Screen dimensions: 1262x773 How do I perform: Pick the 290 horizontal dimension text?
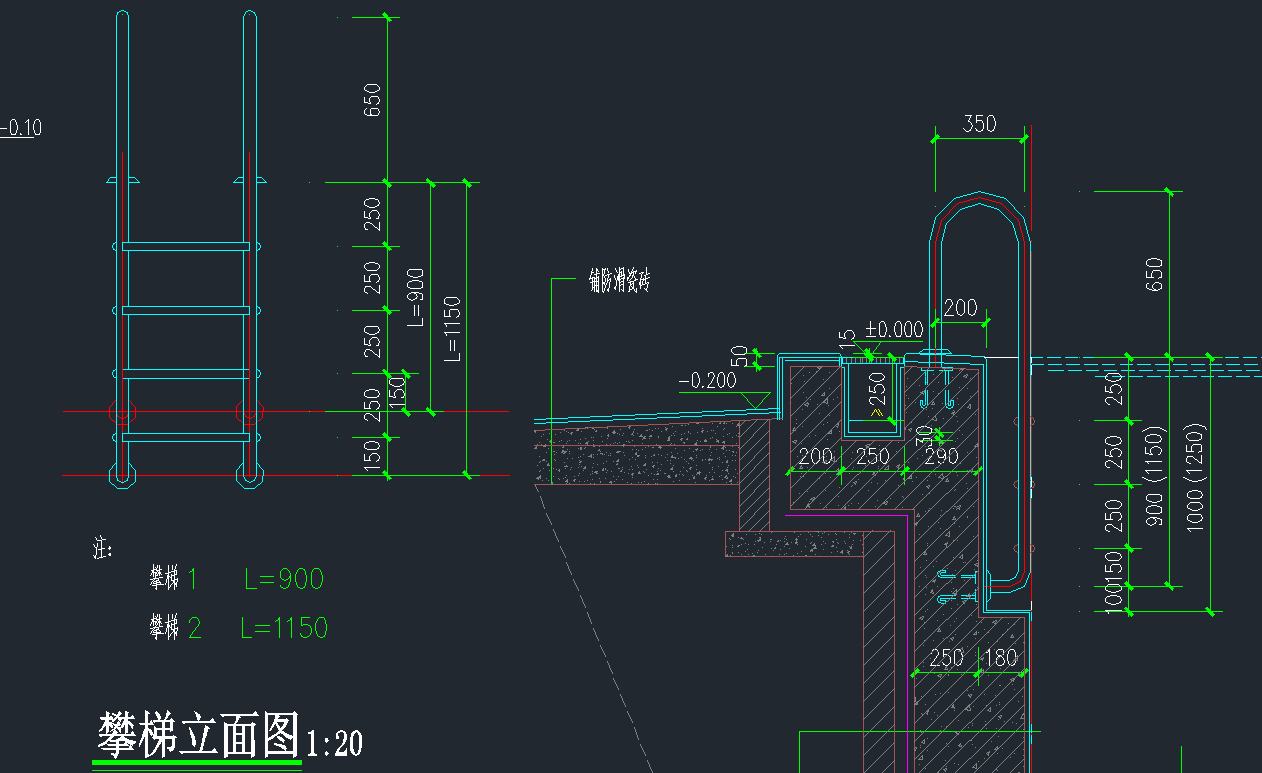(940, 456)
